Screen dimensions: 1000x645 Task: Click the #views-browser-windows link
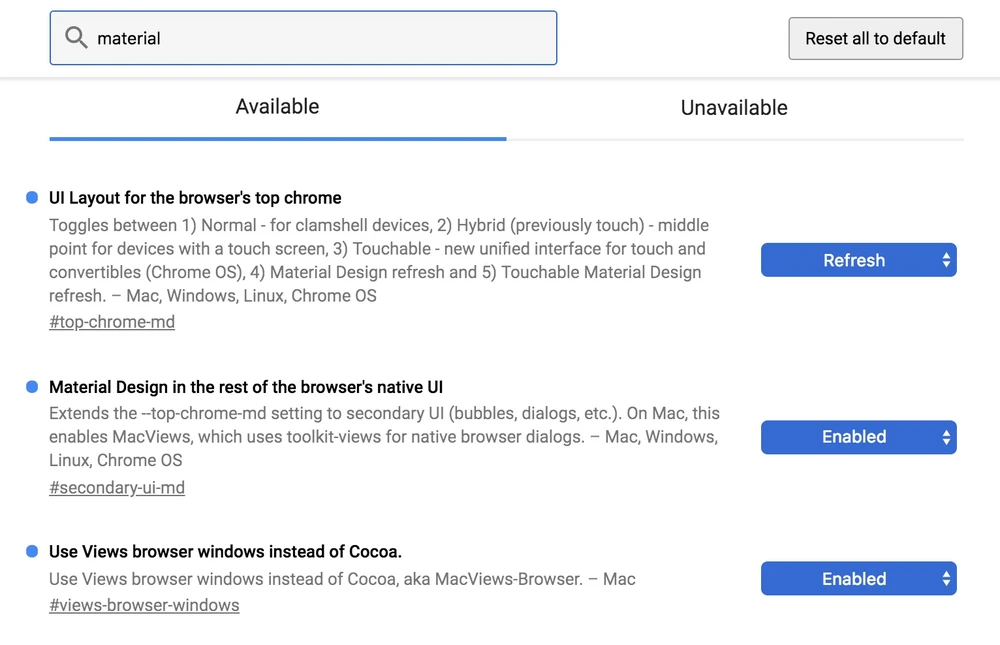pyautogui.click(x=144, y=605)
